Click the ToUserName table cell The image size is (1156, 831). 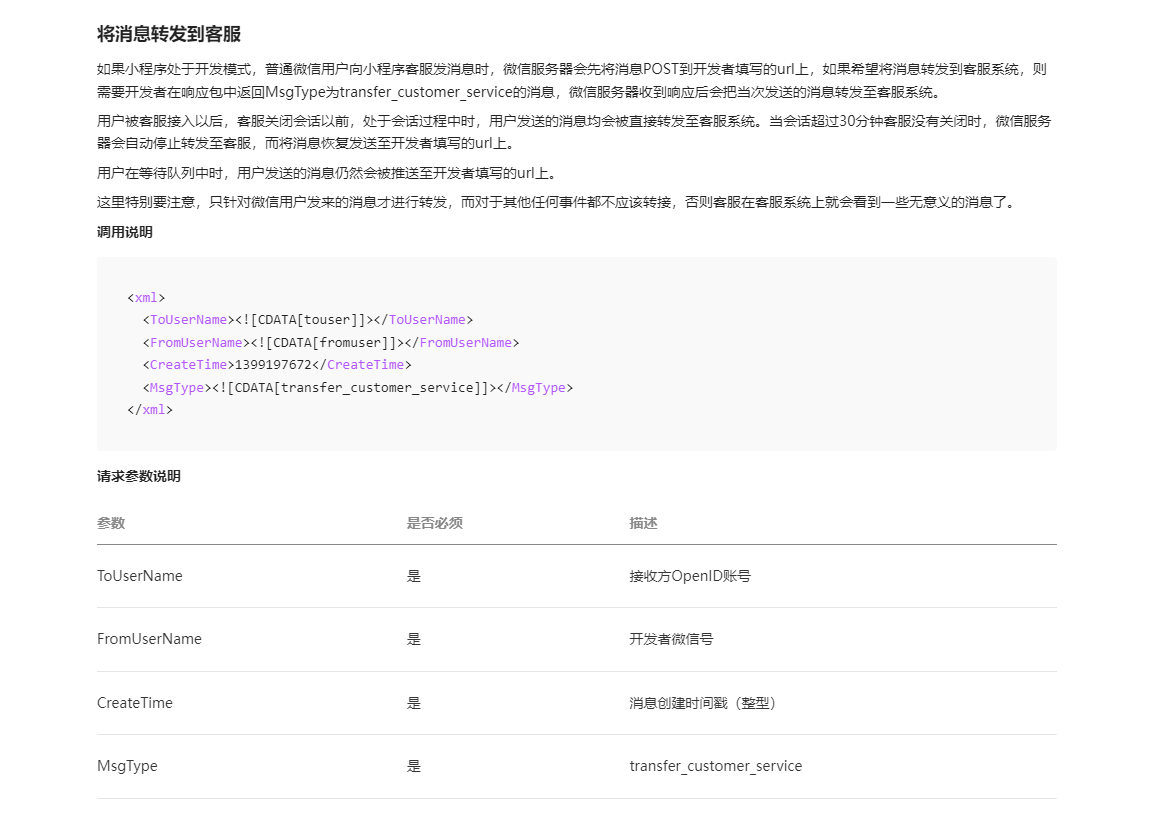tap(140, 577)
